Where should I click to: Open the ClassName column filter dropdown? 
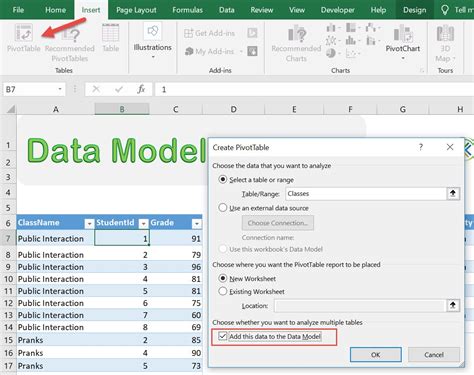click(89, 223)
